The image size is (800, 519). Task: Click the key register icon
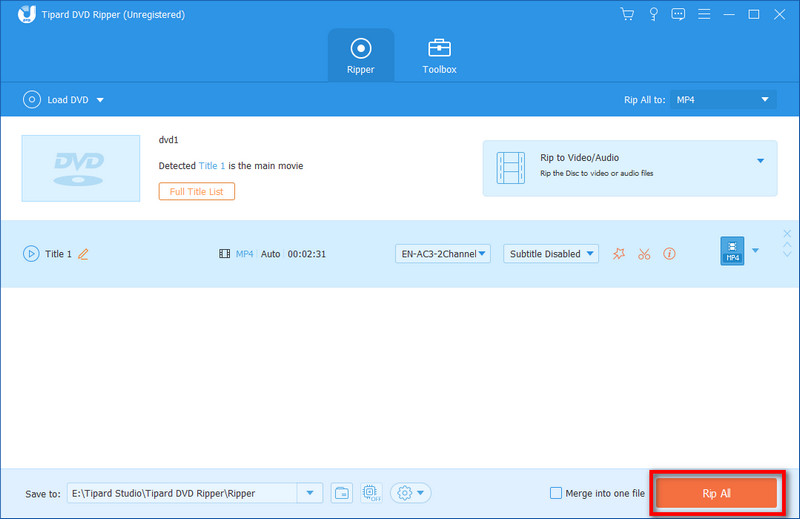pos(652,14)
